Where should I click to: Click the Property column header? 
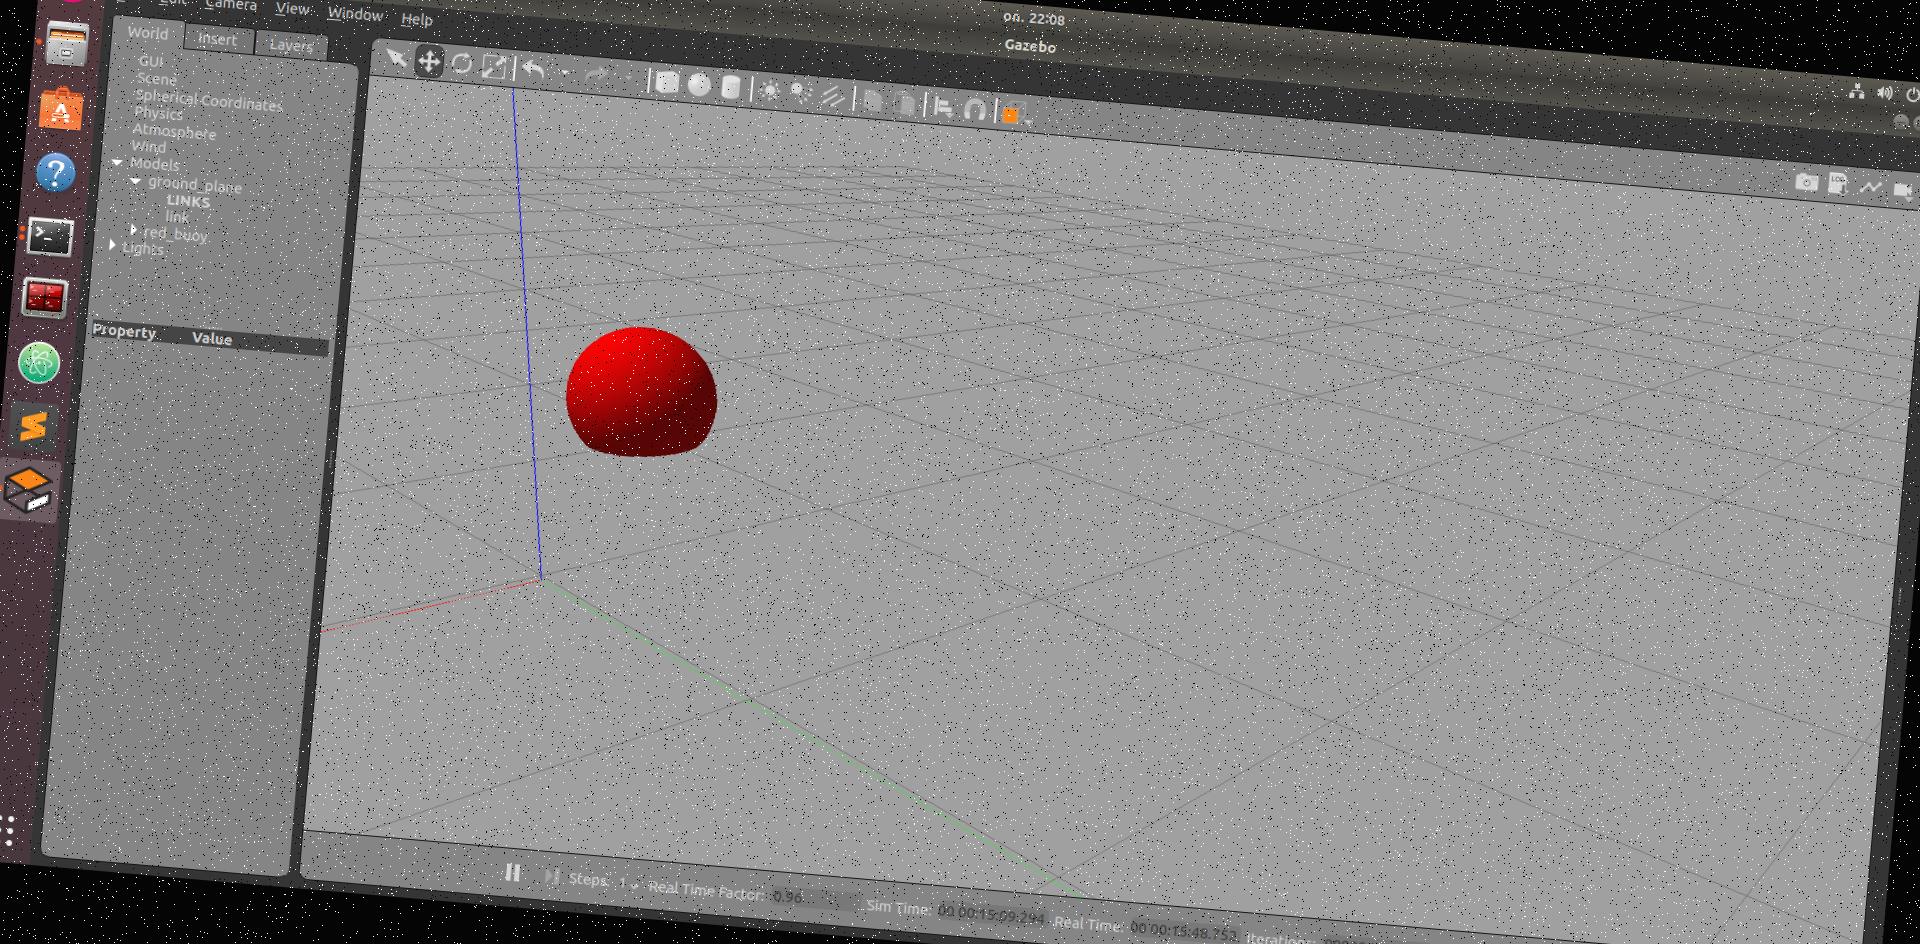pos(124,331)
